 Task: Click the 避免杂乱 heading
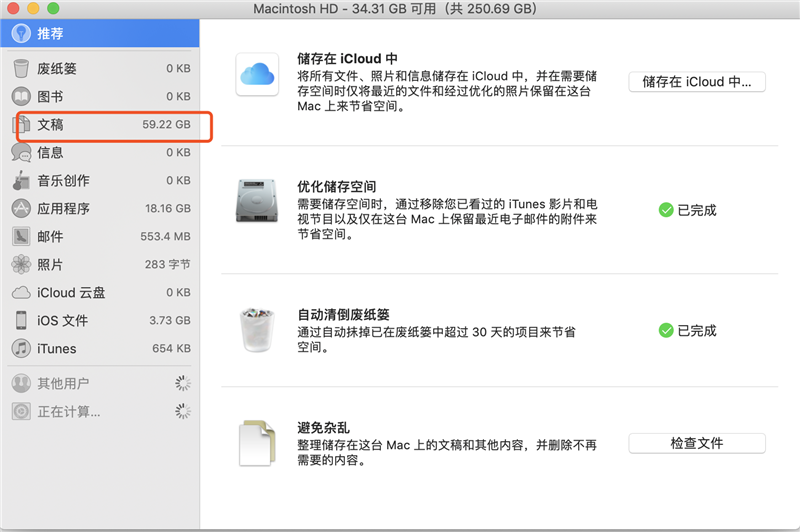(x=323, y=427)
